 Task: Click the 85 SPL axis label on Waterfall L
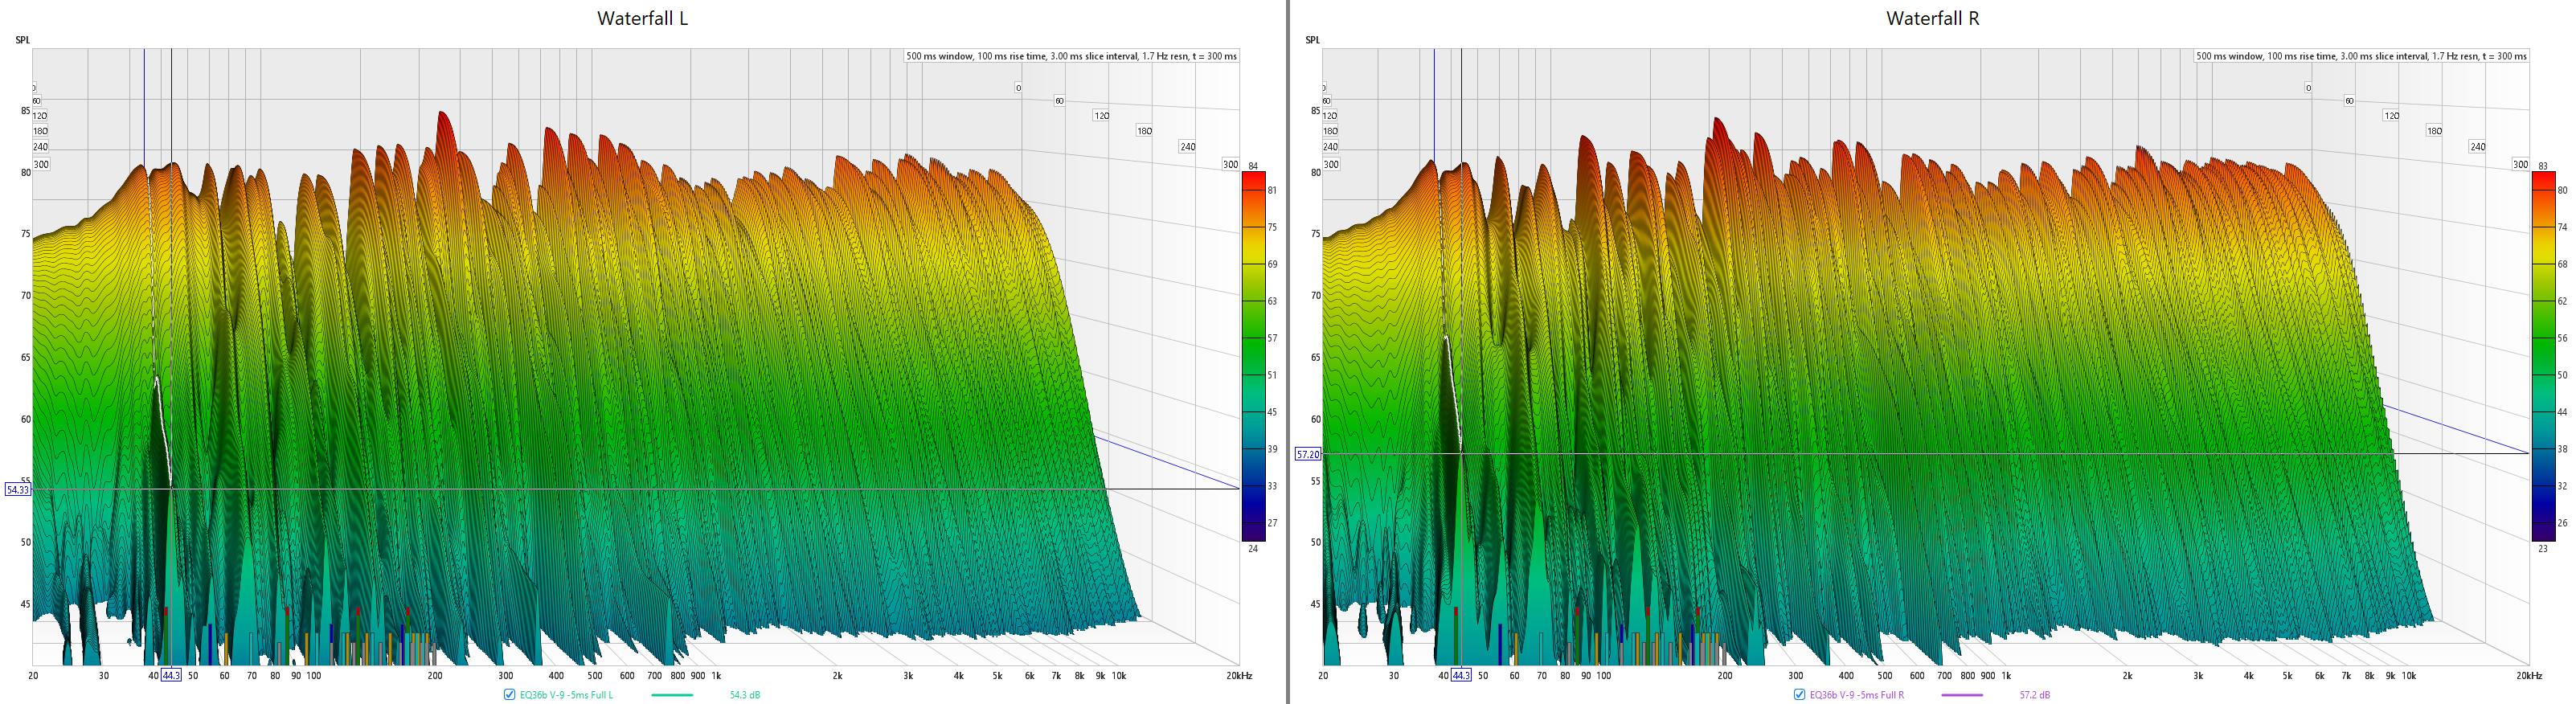tap(25, 111)
